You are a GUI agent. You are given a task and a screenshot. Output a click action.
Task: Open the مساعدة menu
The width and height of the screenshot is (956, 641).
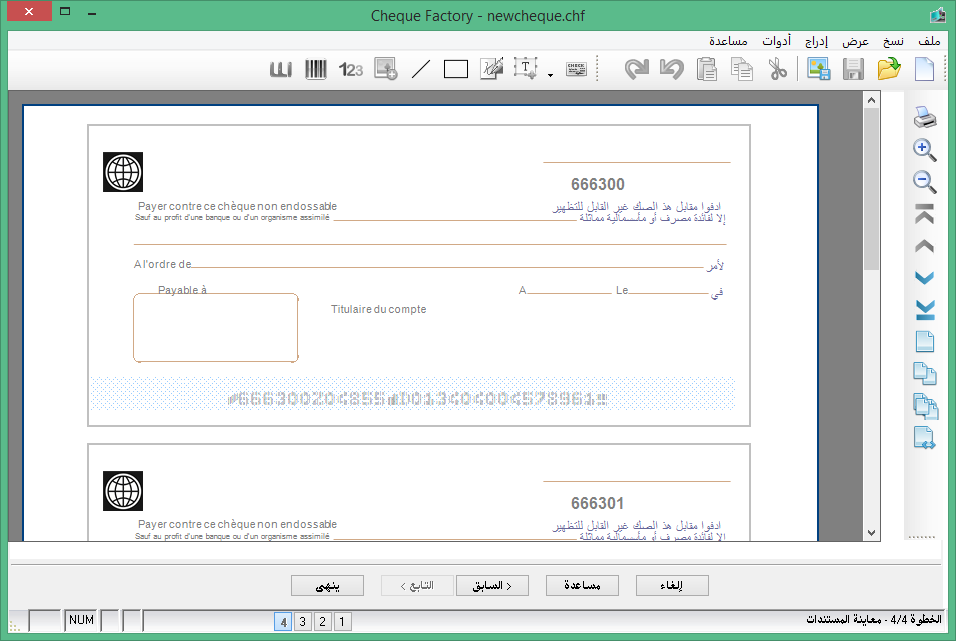point(728,41)
